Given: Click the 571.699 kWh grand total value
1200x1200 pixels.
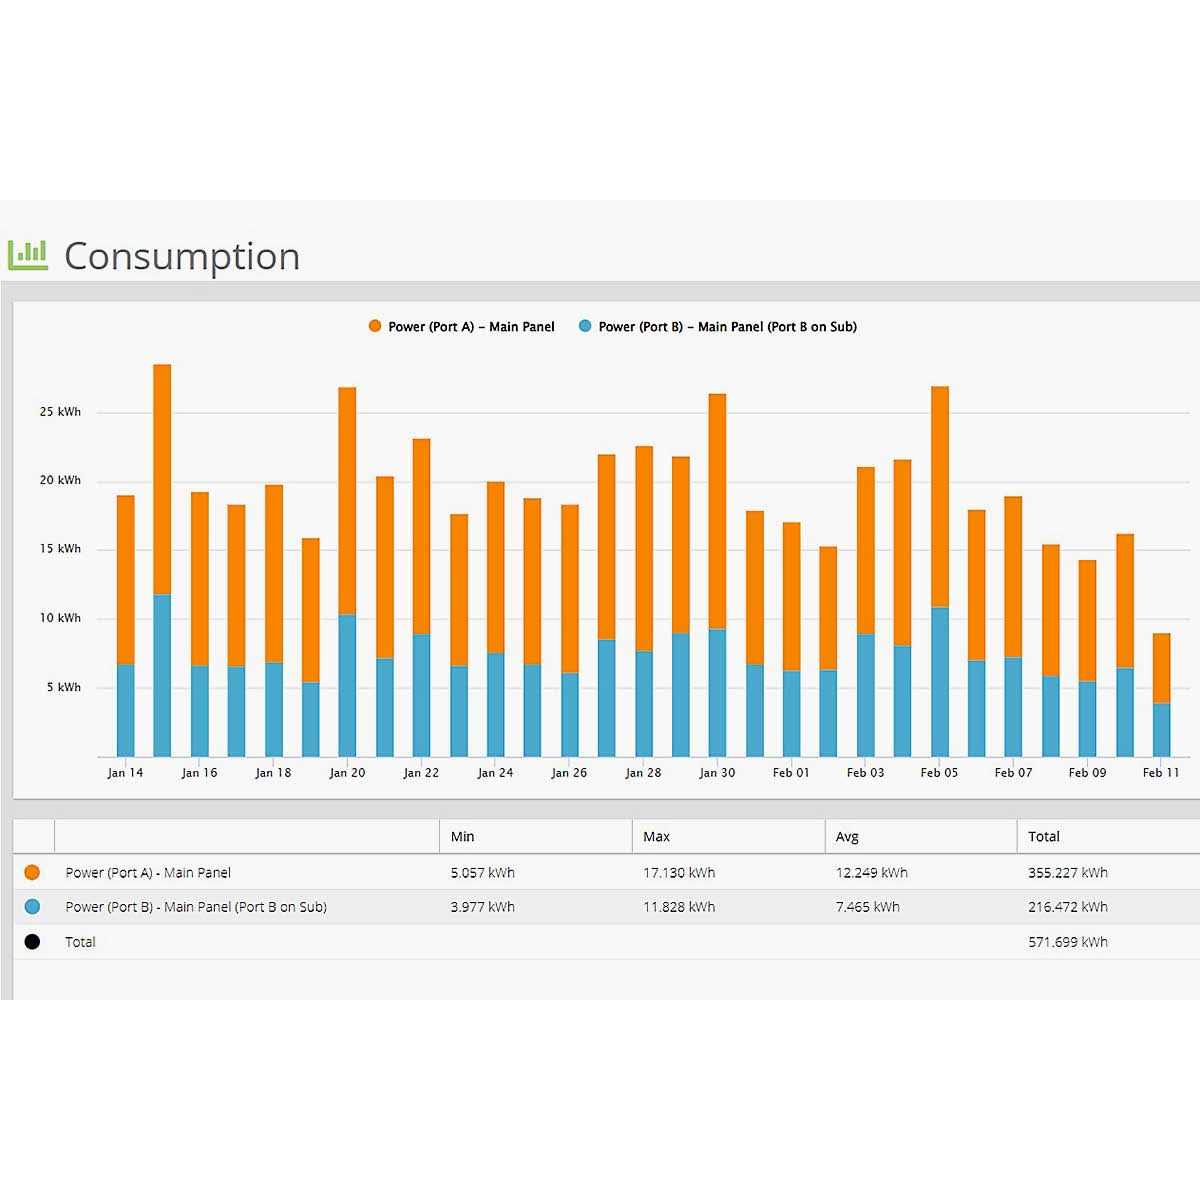Looking at the screenshot, I should (1067, 942).
